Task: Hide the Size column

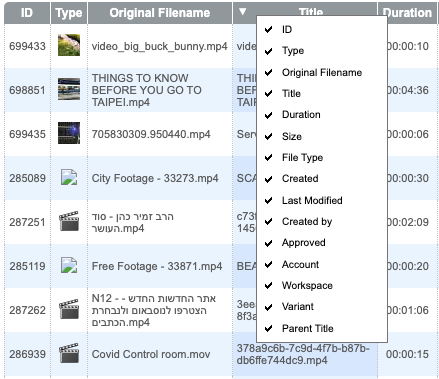Action: [x=322, y=136]
